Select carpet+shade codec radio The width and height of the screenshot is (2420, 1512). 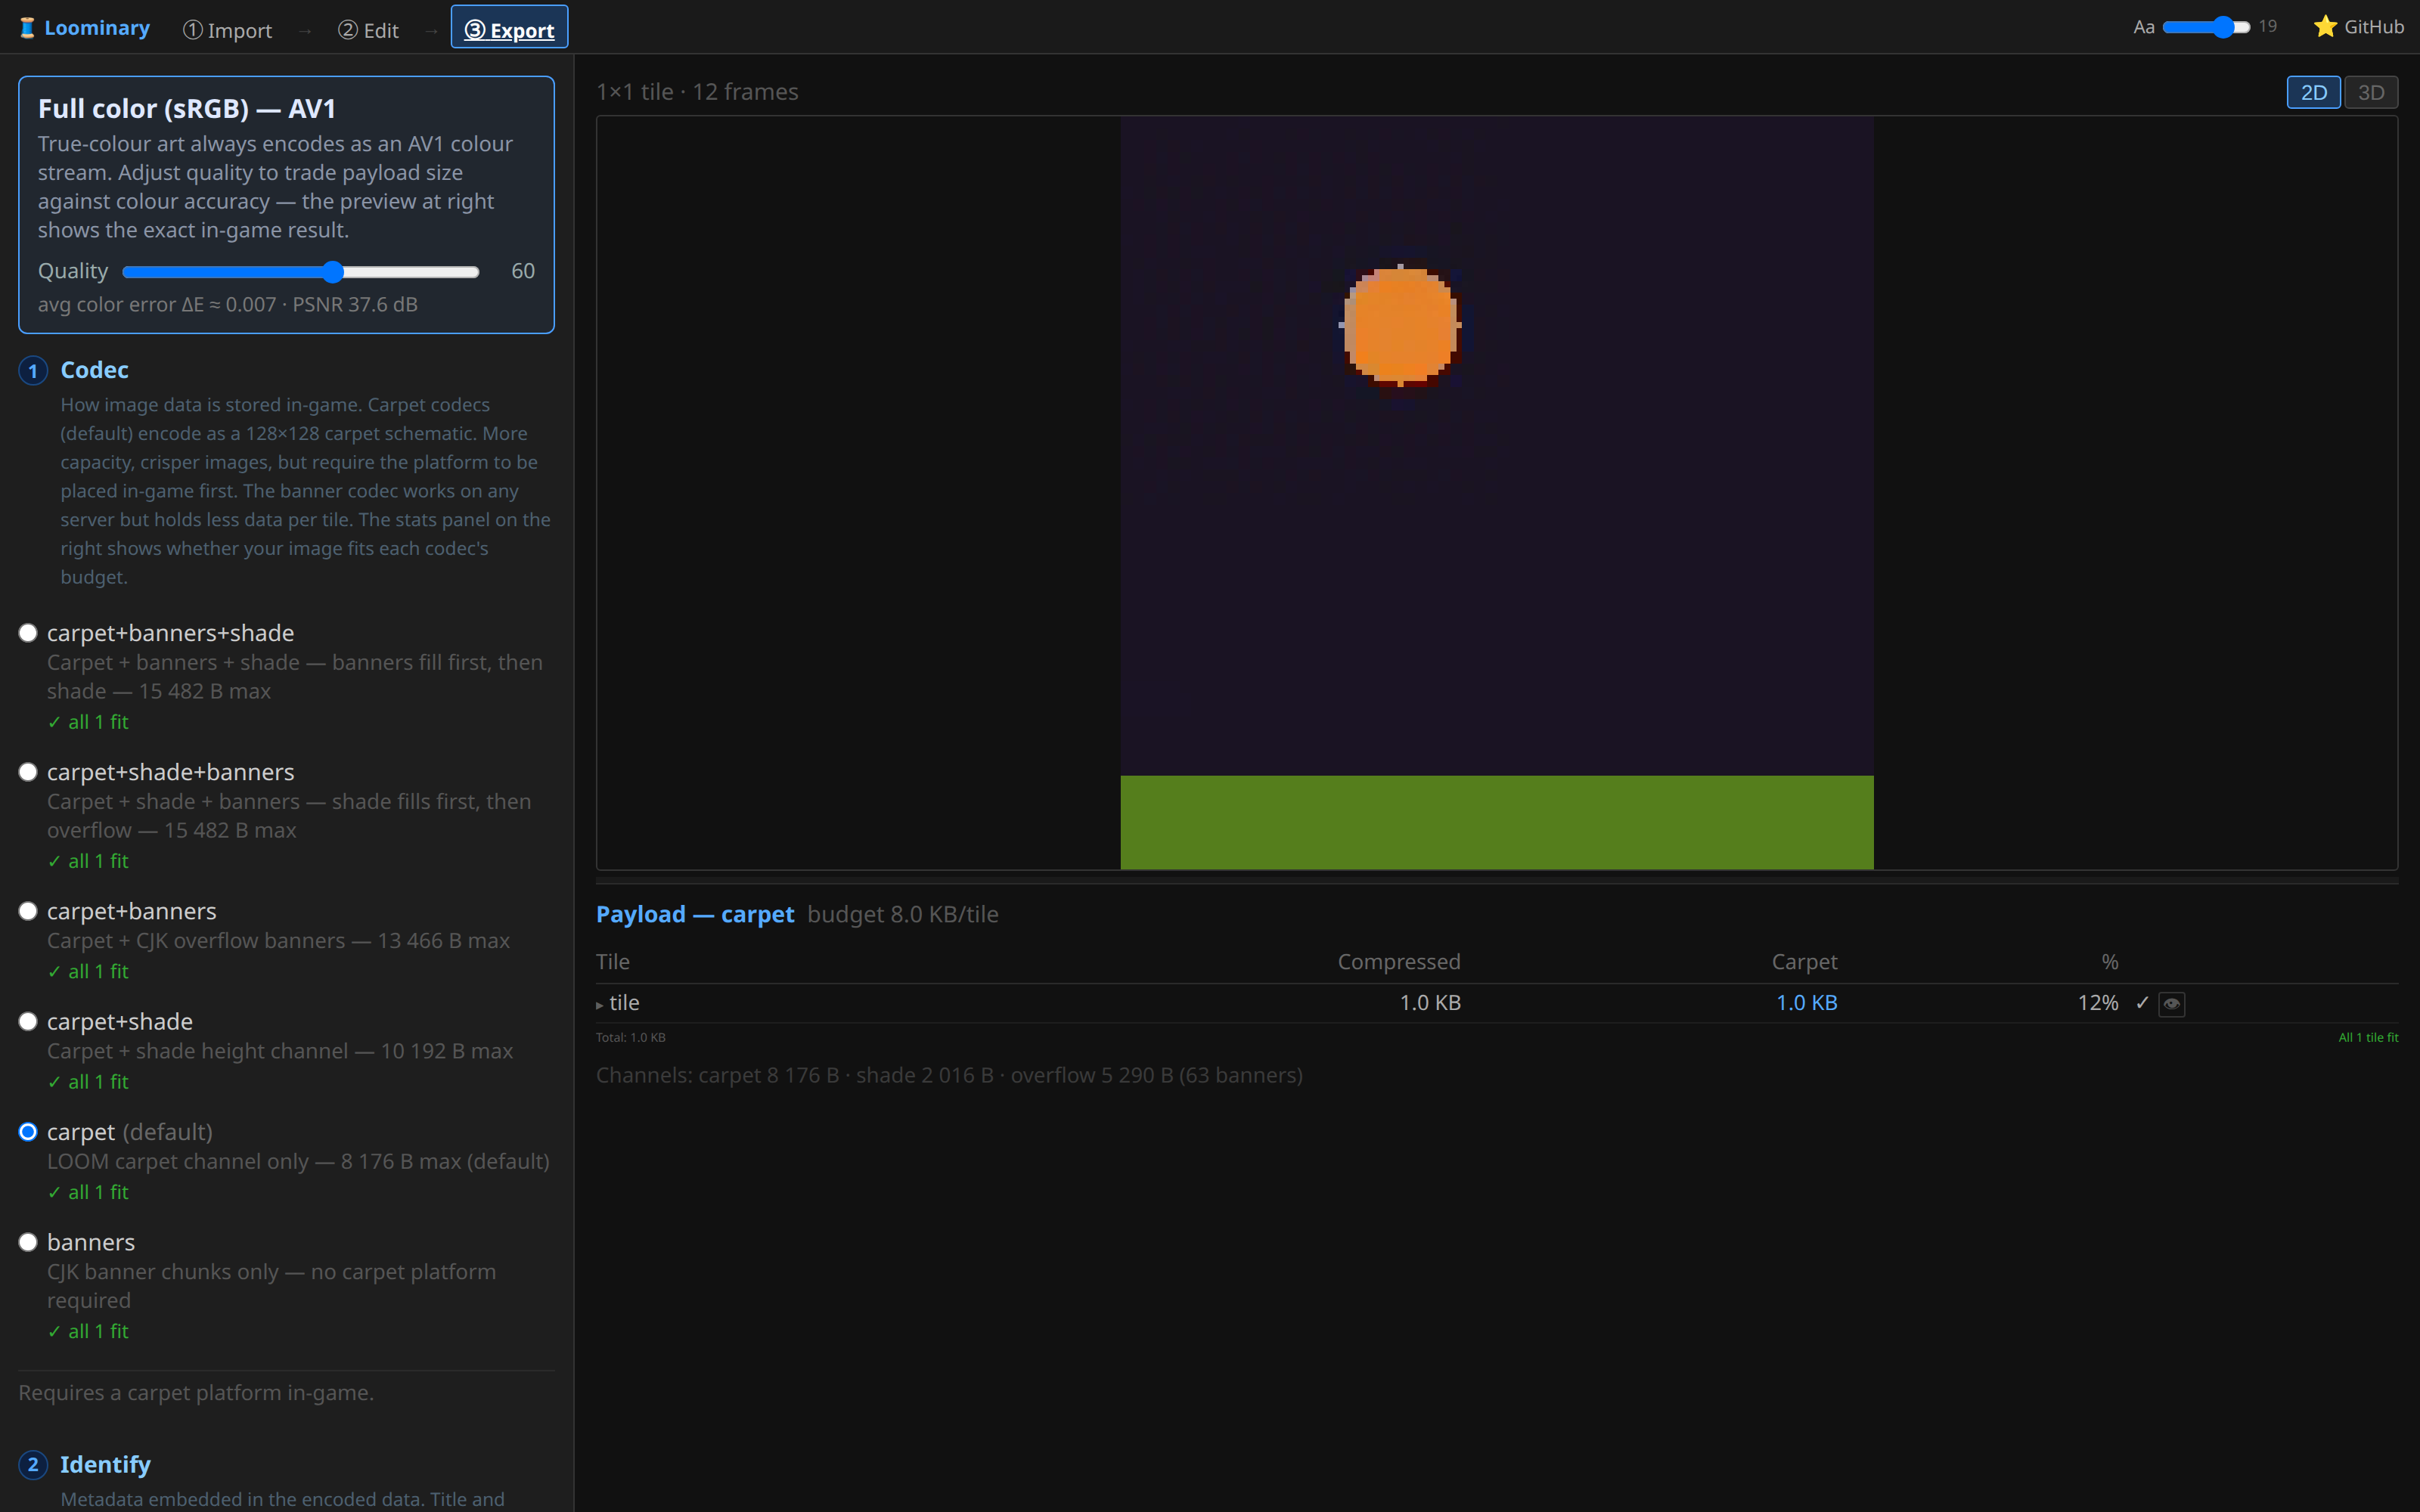pyautogui.click(x=28, y=1021)
